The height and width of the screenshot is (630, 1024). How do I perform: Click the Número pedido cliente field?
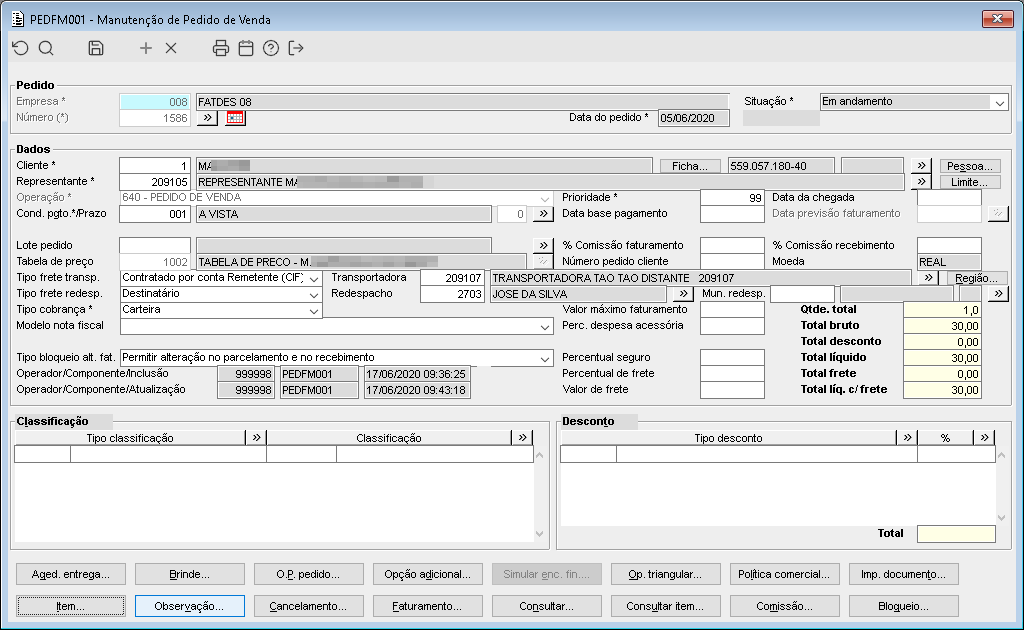(732, 262)
